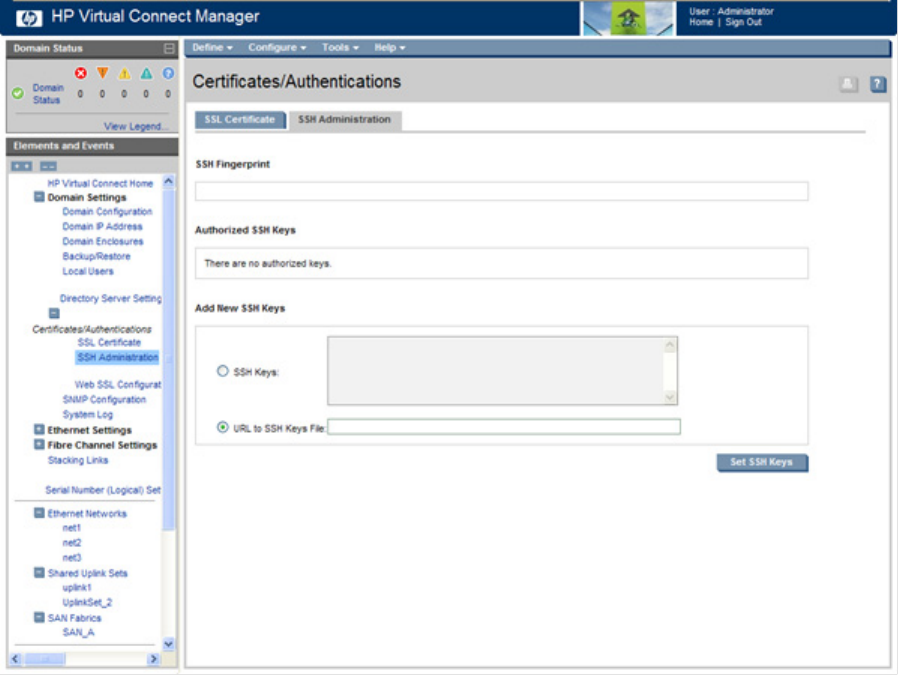Viewport: 899px width, 676px height.
Task: Click the collapse all tree icon
Action: (48, 166)
